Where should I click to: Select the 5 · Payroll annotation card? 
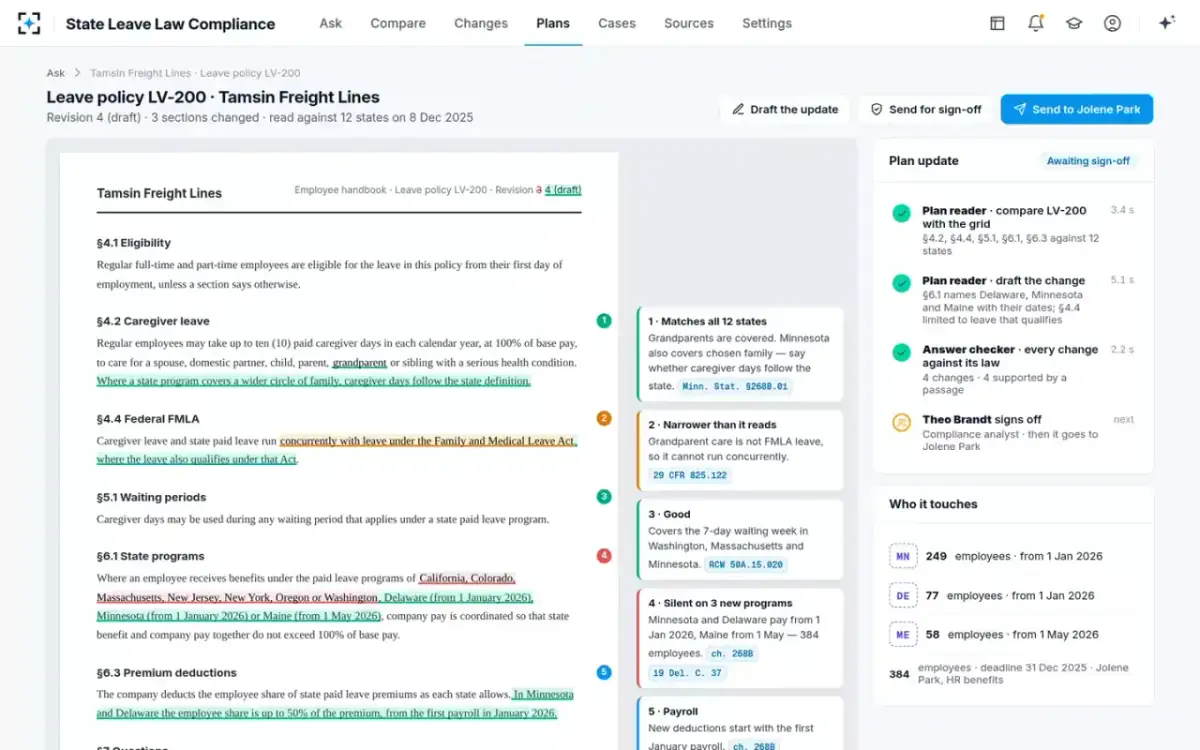[740, 724]
